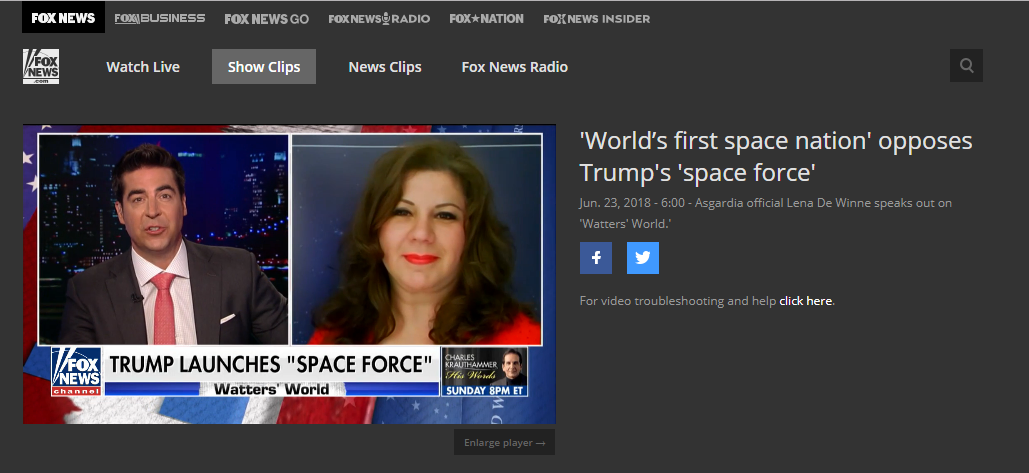
Task: Select Show Clips tab
Action: point(264,67)
